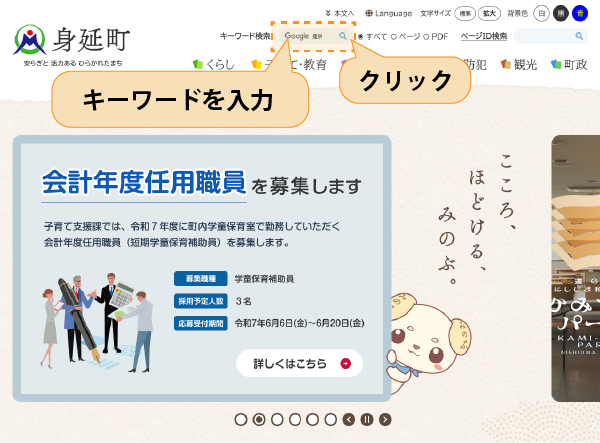Go to first slide indicator dot
The width and height of the screenshot is (600, 443).
click(x=241, y=420)
